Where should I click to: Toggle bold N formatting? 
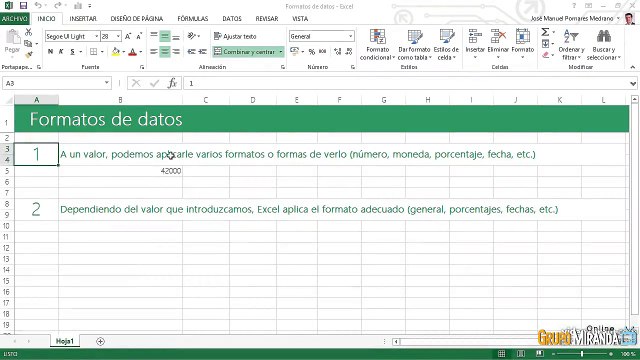click(x=50, y=51)
